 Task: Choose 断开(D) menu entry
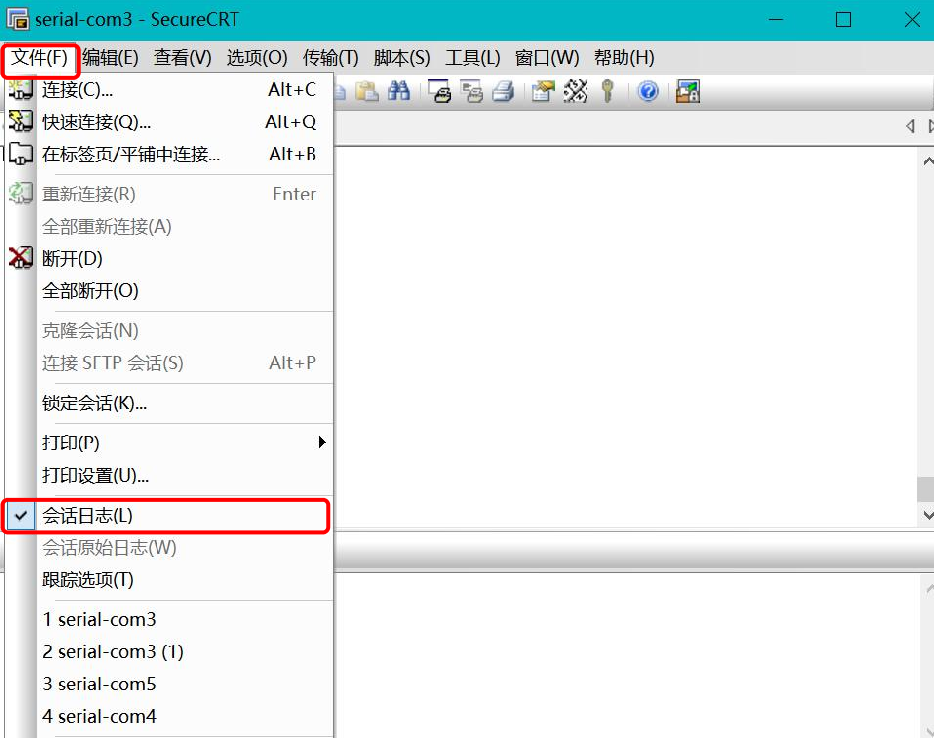coord(169,259)
